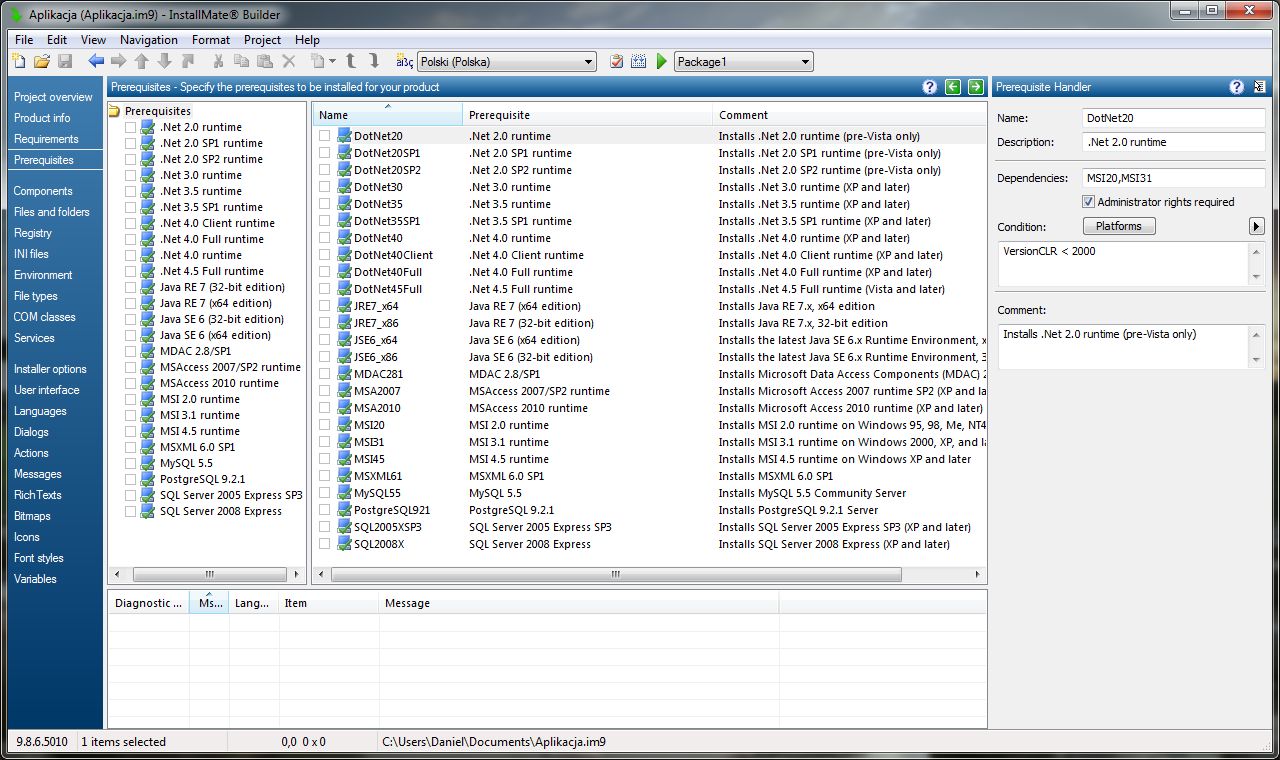Click the Open project folder icon
The height and width of the screenshot is (760, 1280).
tap(42, 62)
